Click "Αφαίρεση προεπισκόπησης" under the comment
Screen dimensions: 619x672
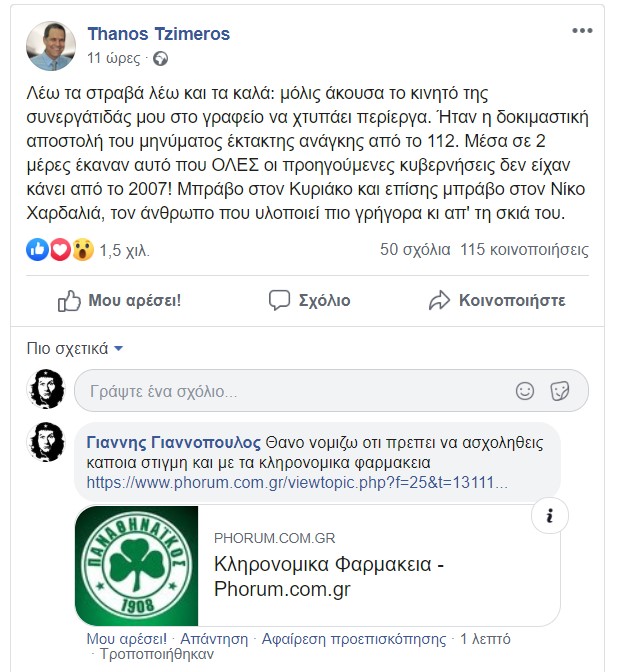354,638
